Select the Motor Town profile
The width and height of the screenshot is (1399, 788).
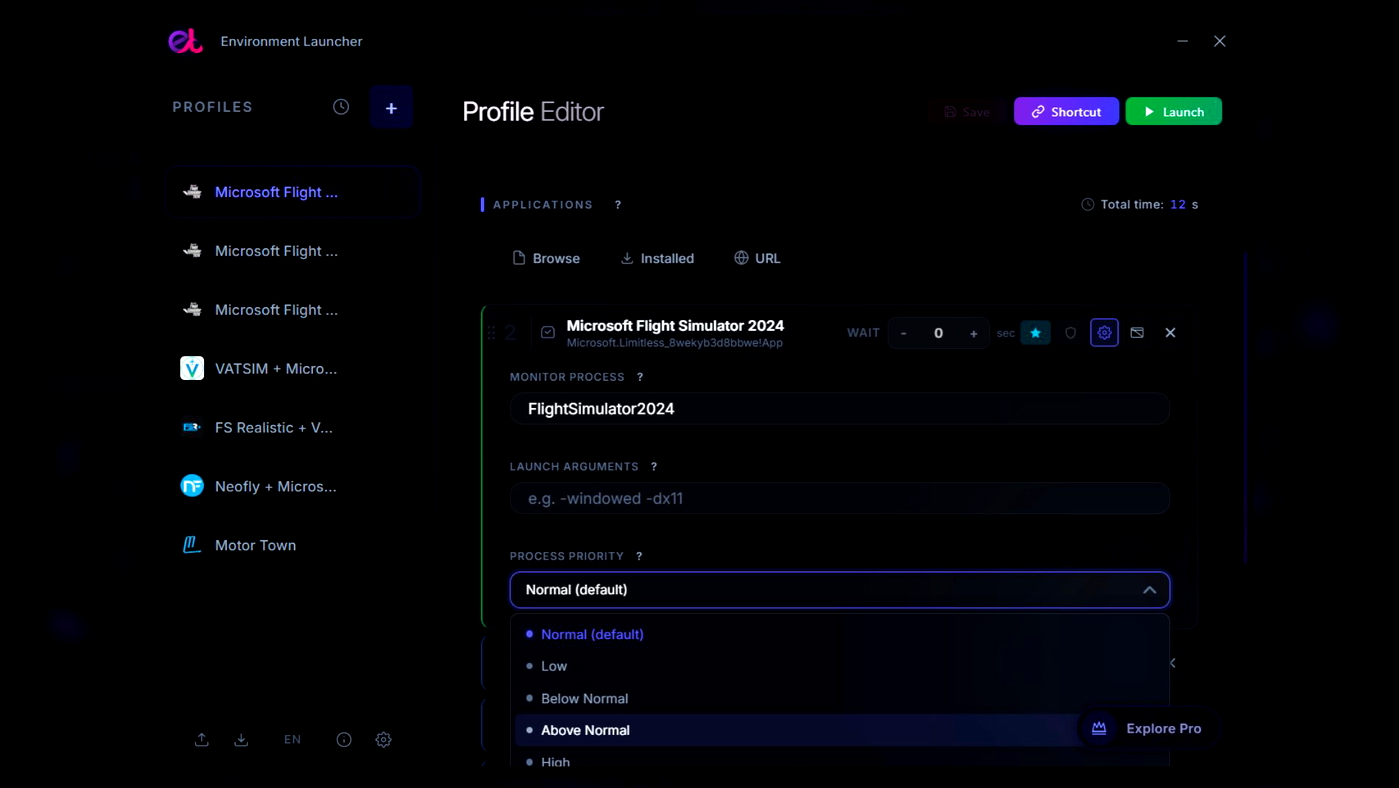coord(292,545)
